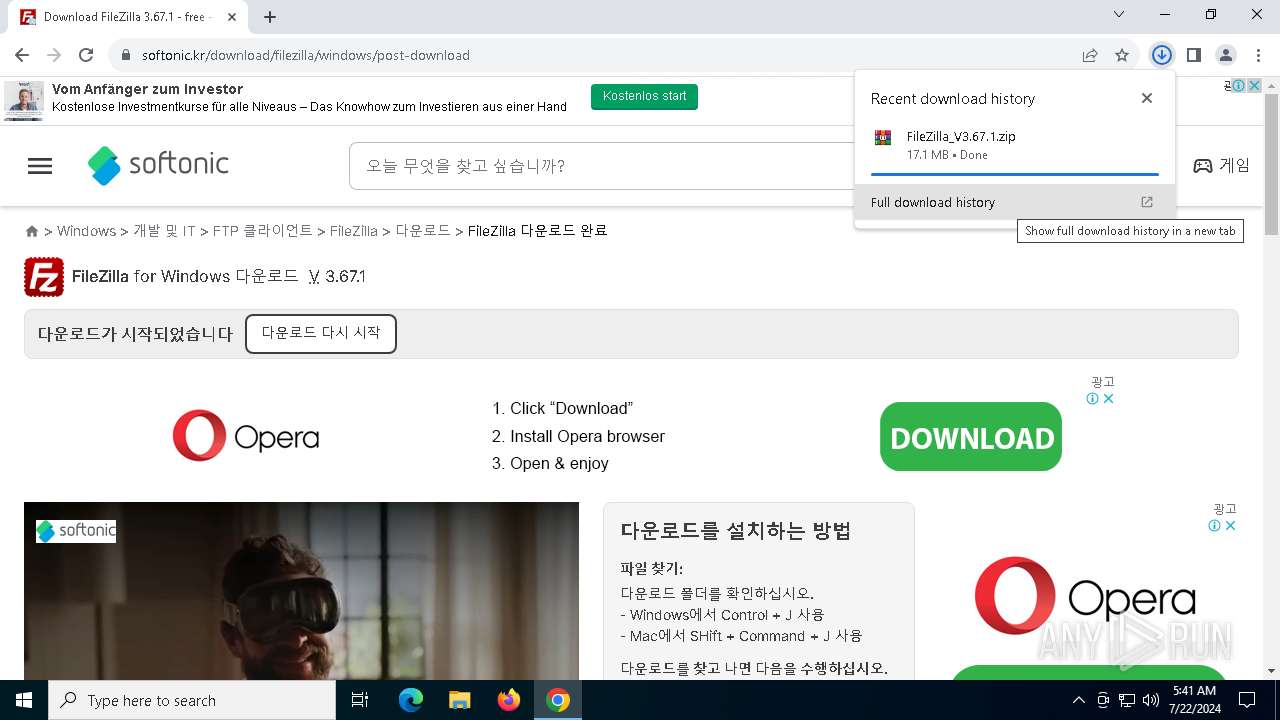Click the address bar URL field
The image size is (1280, 720).
click(x=600, y=55)
